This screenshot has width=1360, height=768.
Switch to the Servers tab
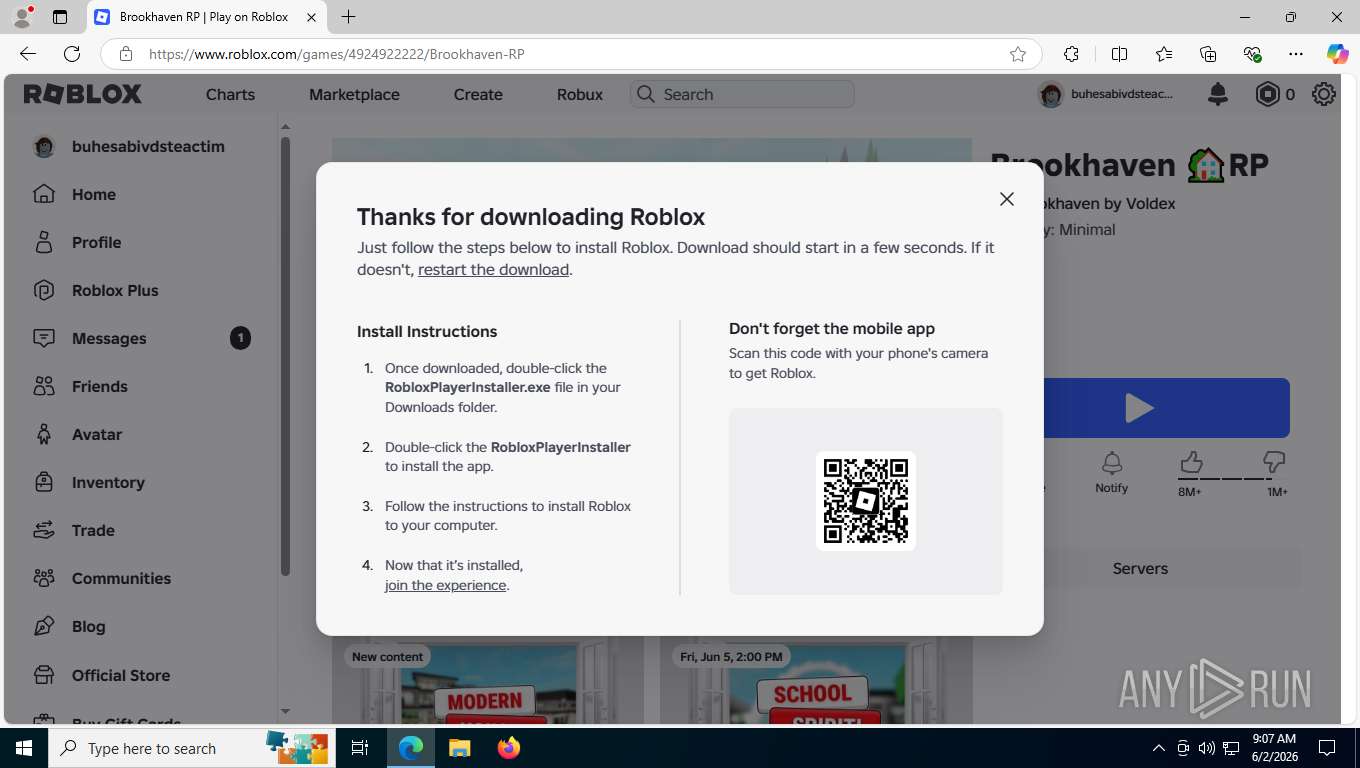point(1140,568)
